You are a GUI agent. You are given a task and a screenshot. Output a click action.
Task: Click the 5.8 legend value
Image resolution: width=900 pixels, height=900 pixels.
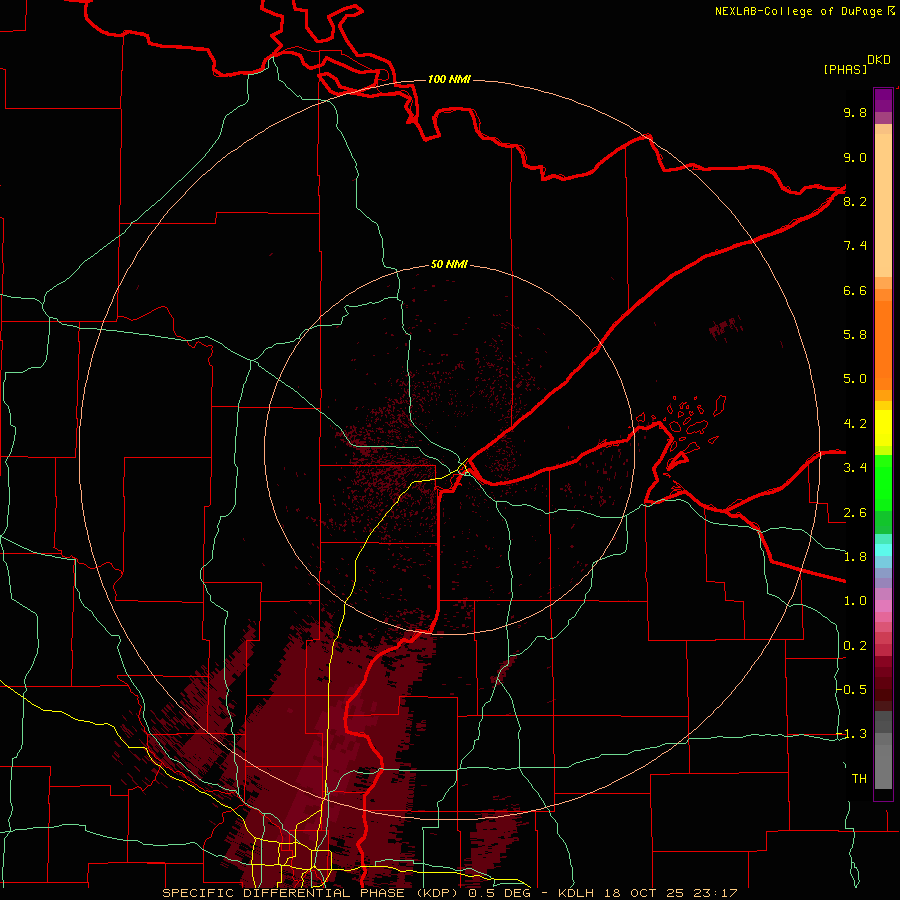click(855, 334)
